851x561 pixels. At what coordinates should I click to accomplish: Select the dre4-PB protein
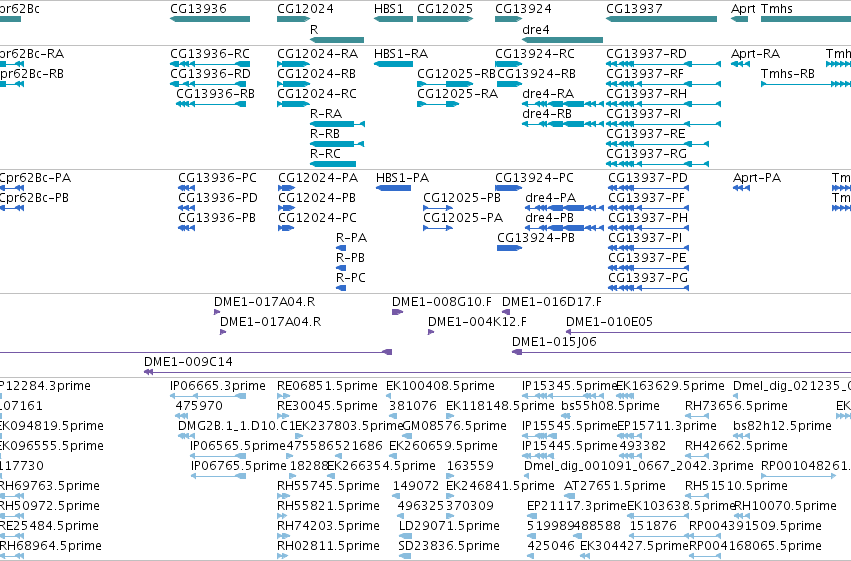tap(549, 218)
